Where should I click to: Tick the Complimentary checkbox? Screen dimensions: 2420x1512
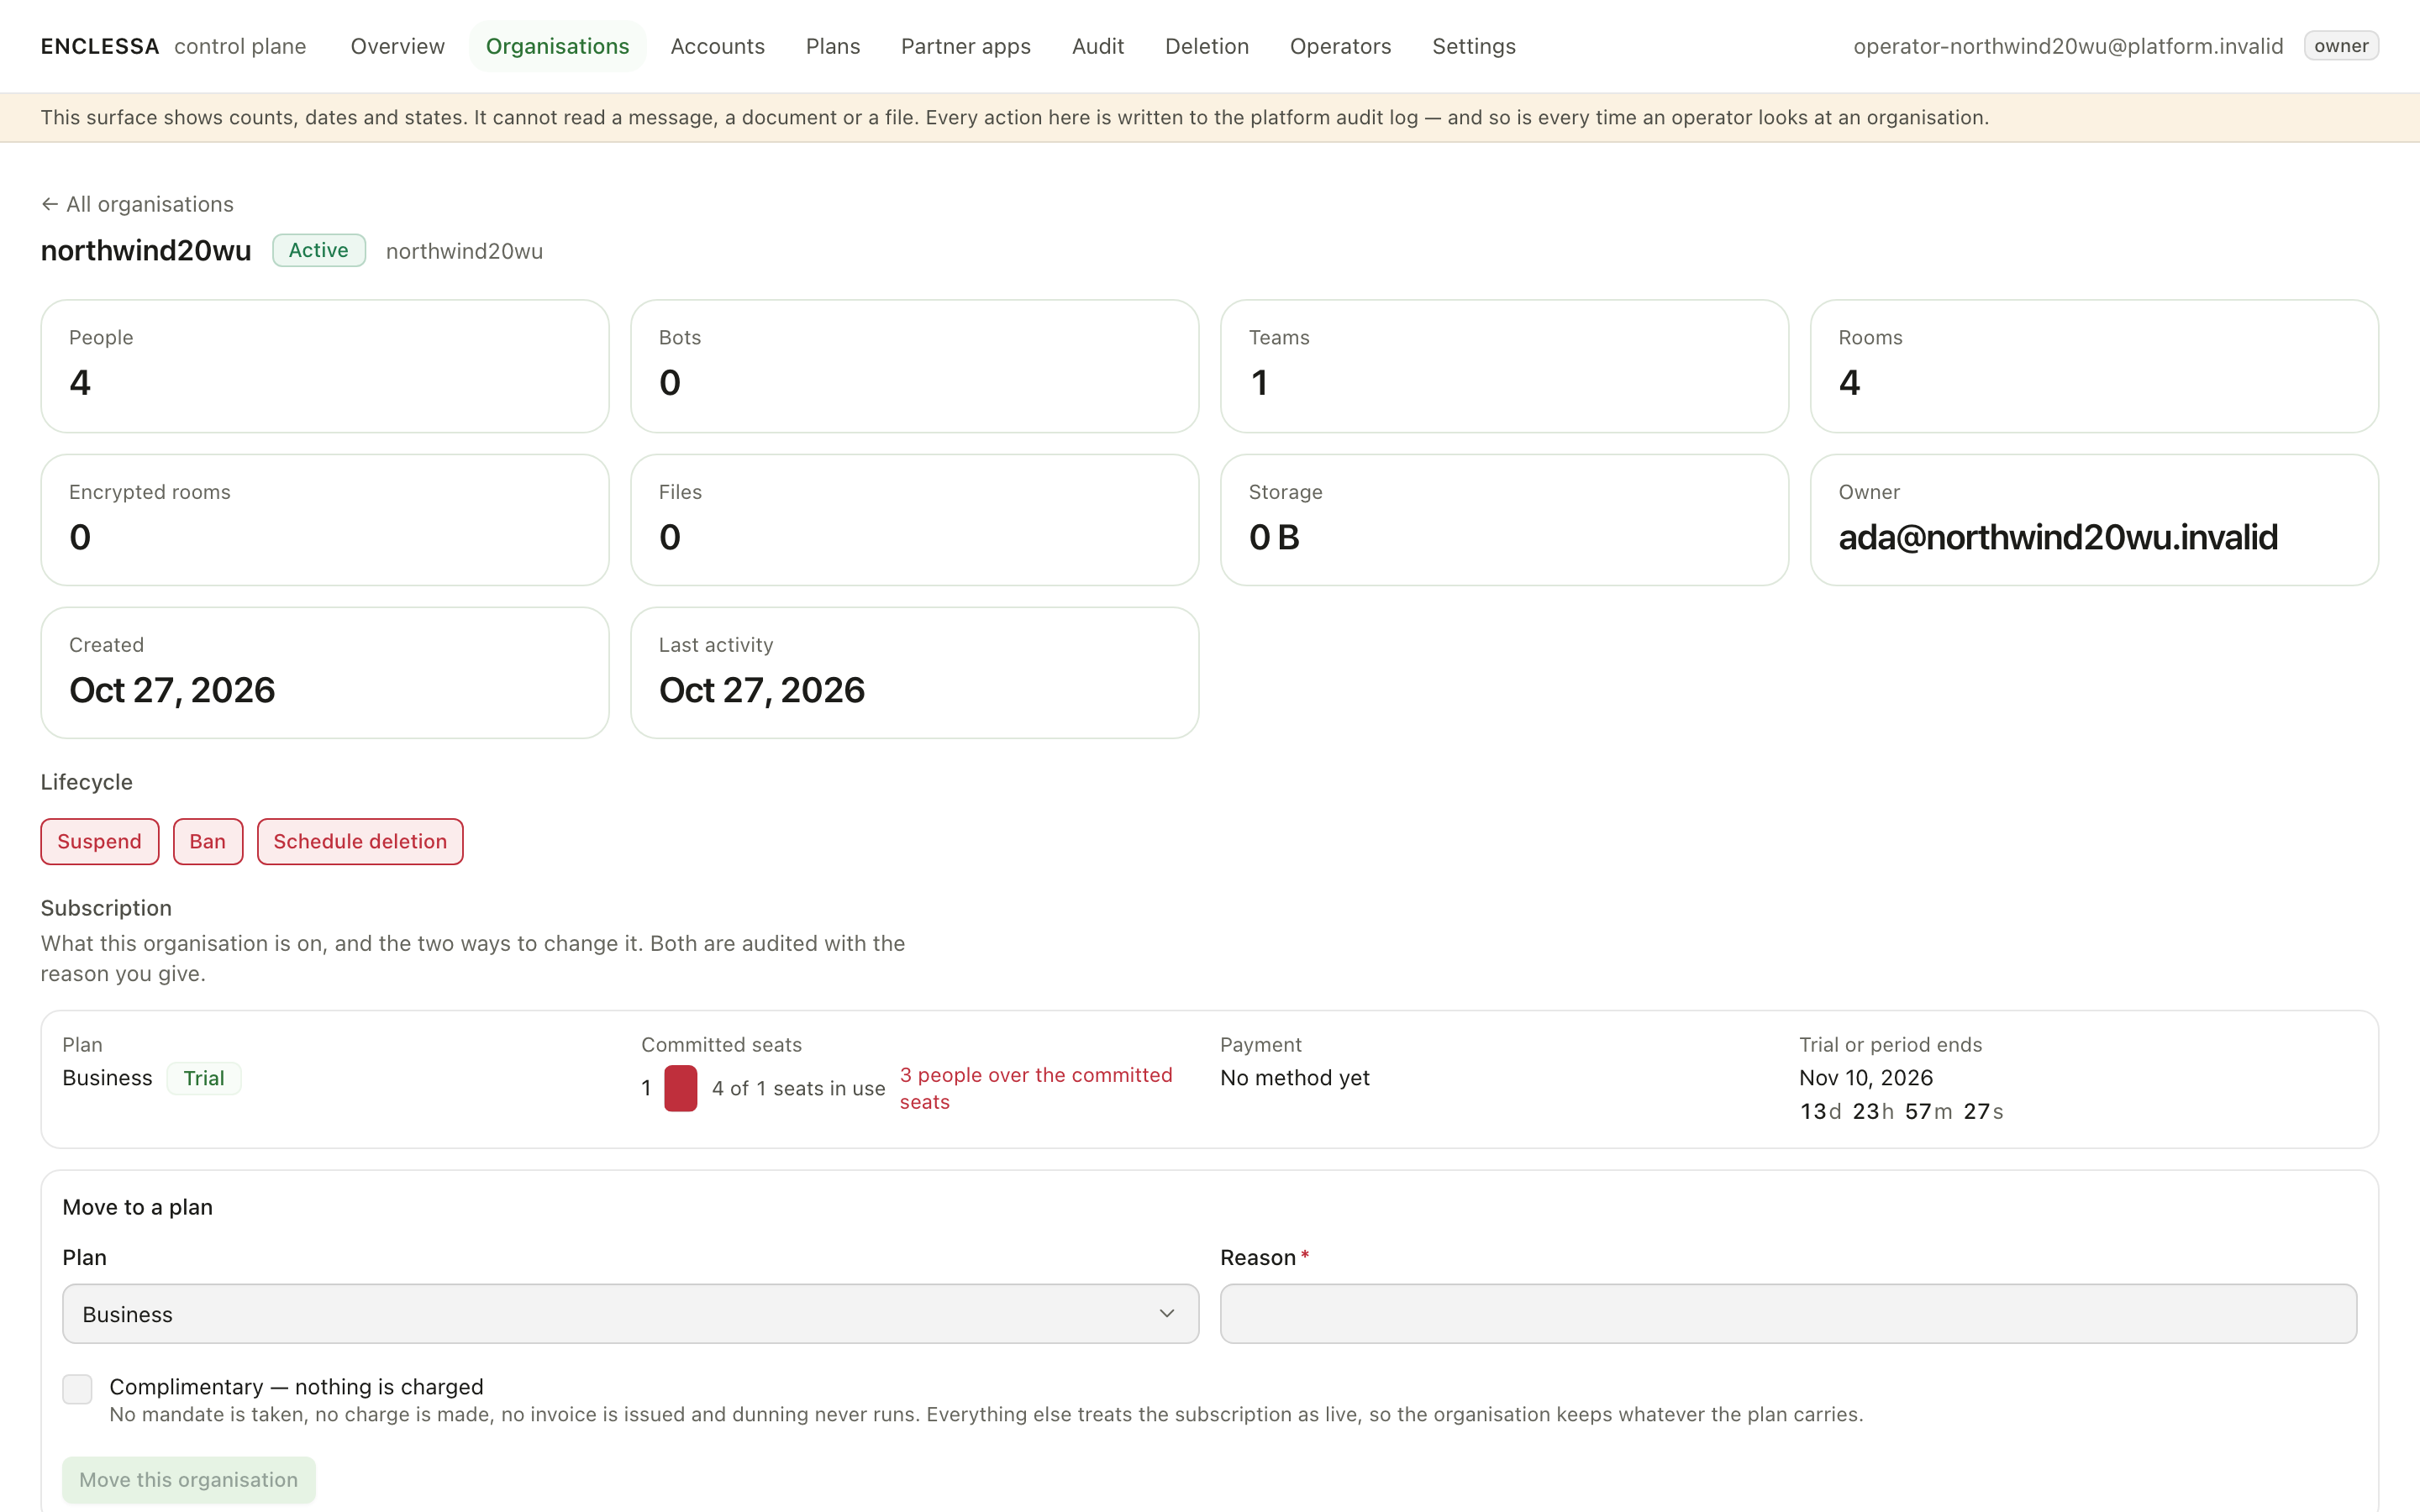77,1388
